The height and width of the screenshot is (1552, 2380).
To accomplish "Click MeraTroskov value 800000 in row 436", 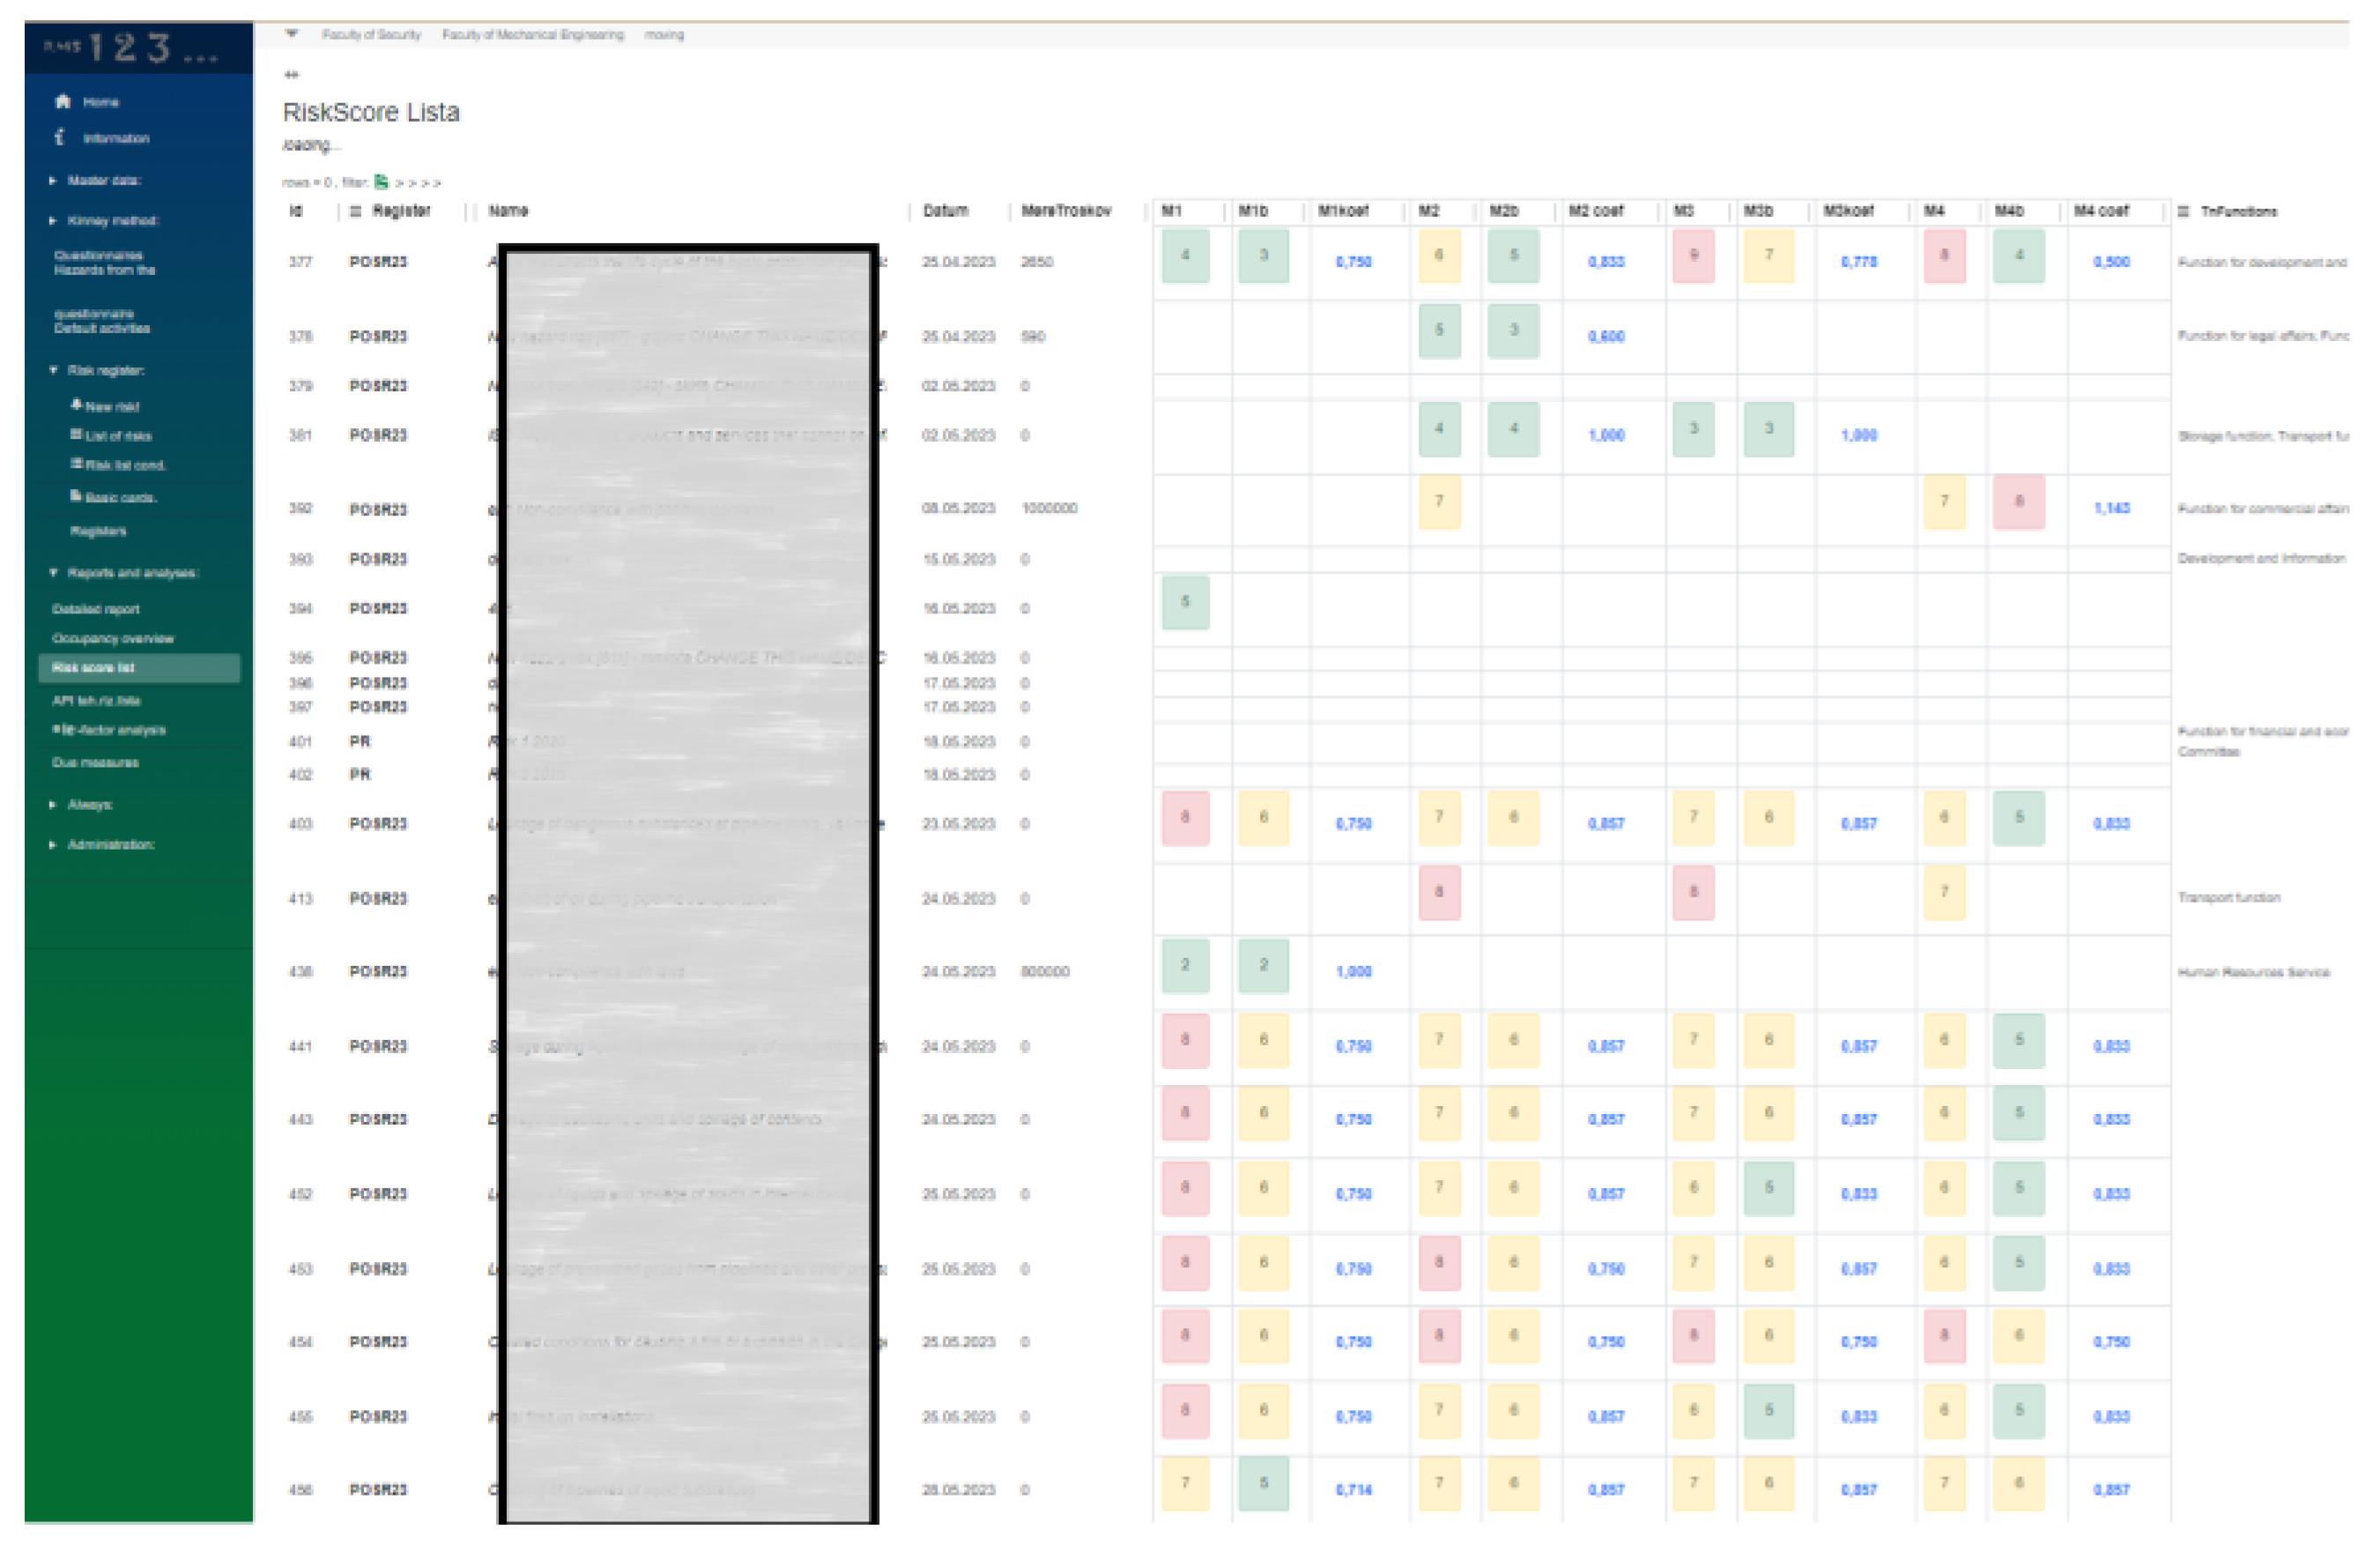I will pos(1045,972).
